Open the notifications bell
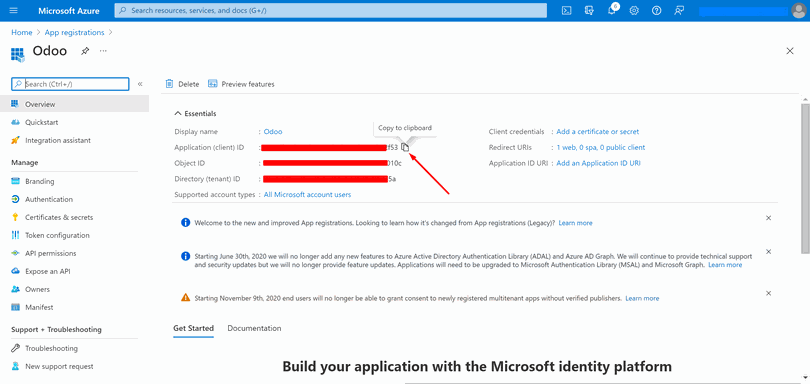Viewport: 810px width, 384px height. click(612, 10)
